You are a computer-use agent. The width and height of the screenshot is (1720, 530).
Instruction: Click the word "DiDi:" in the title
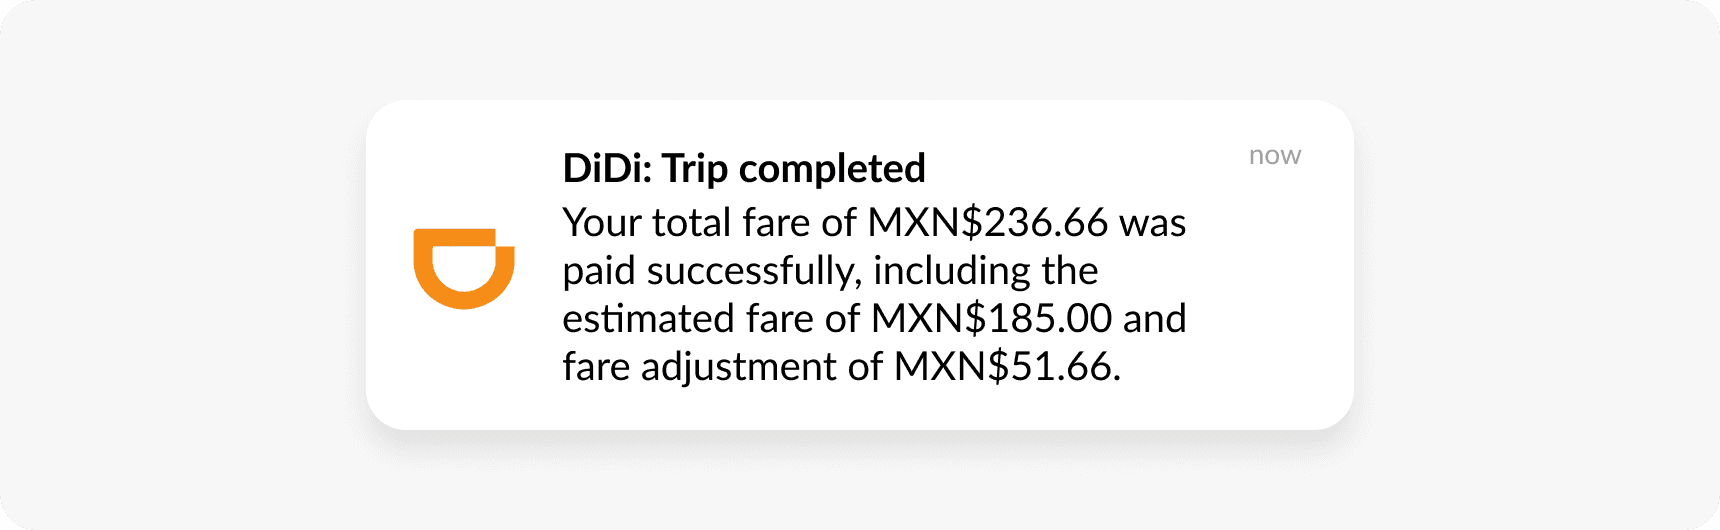[607, 169]
